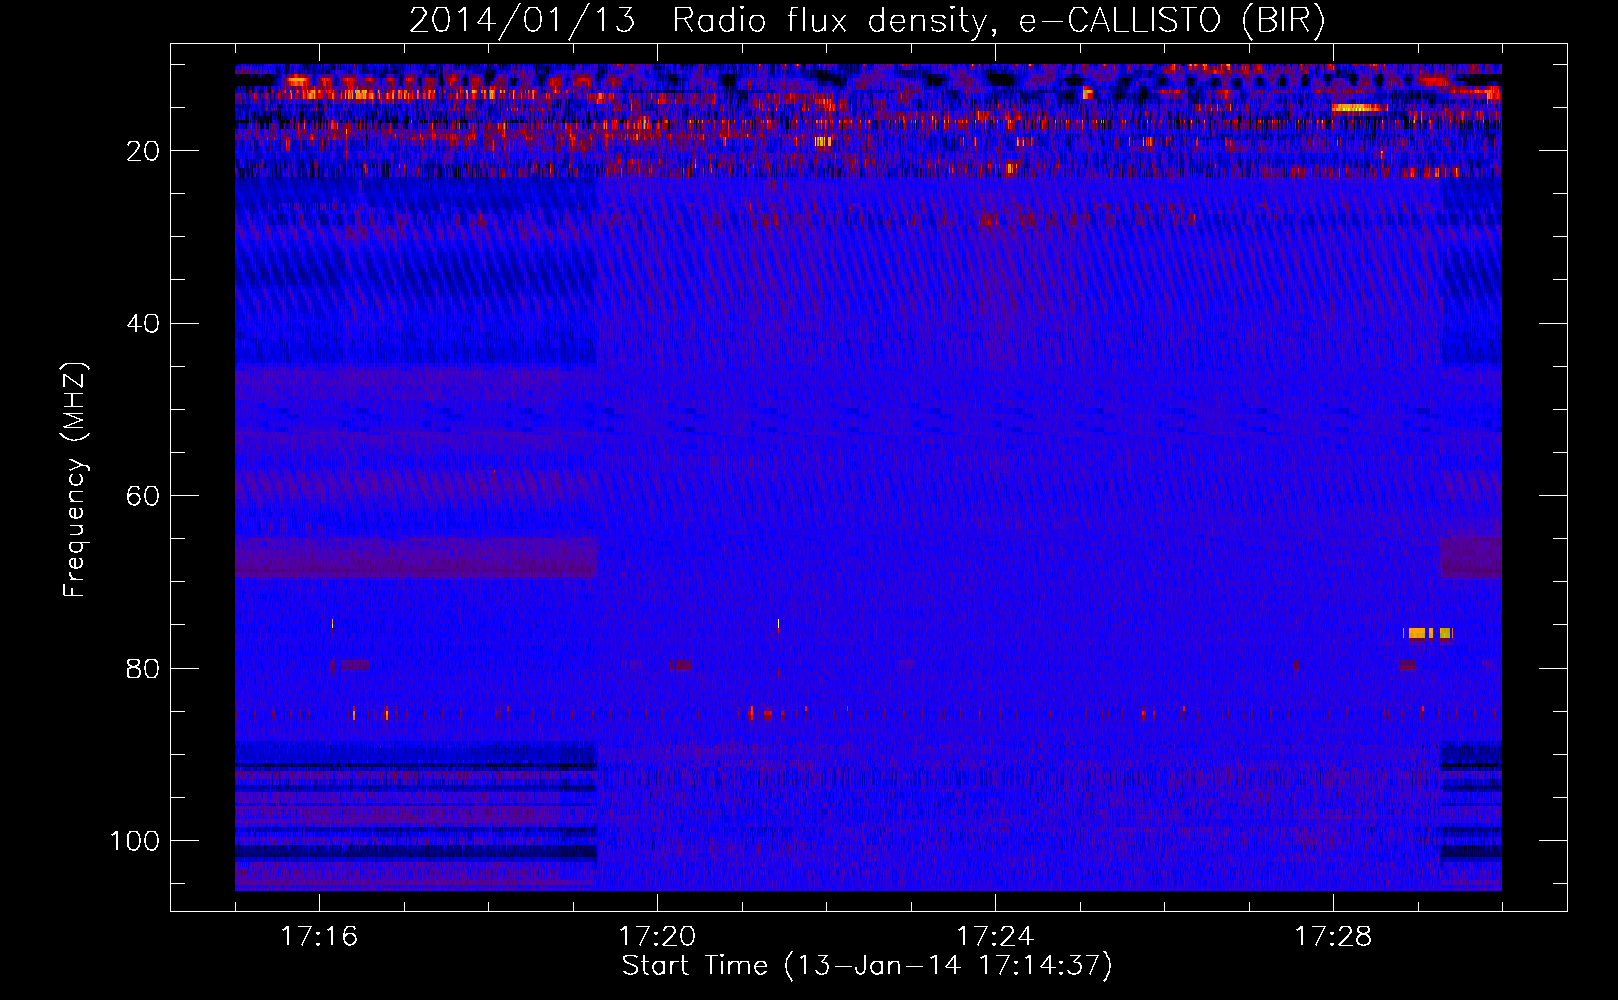Image resolution: width=1618 pixels, height=1000 pixels.
Task: Click the 40 MHz frequency tick label
Action: tap(143, 324)
